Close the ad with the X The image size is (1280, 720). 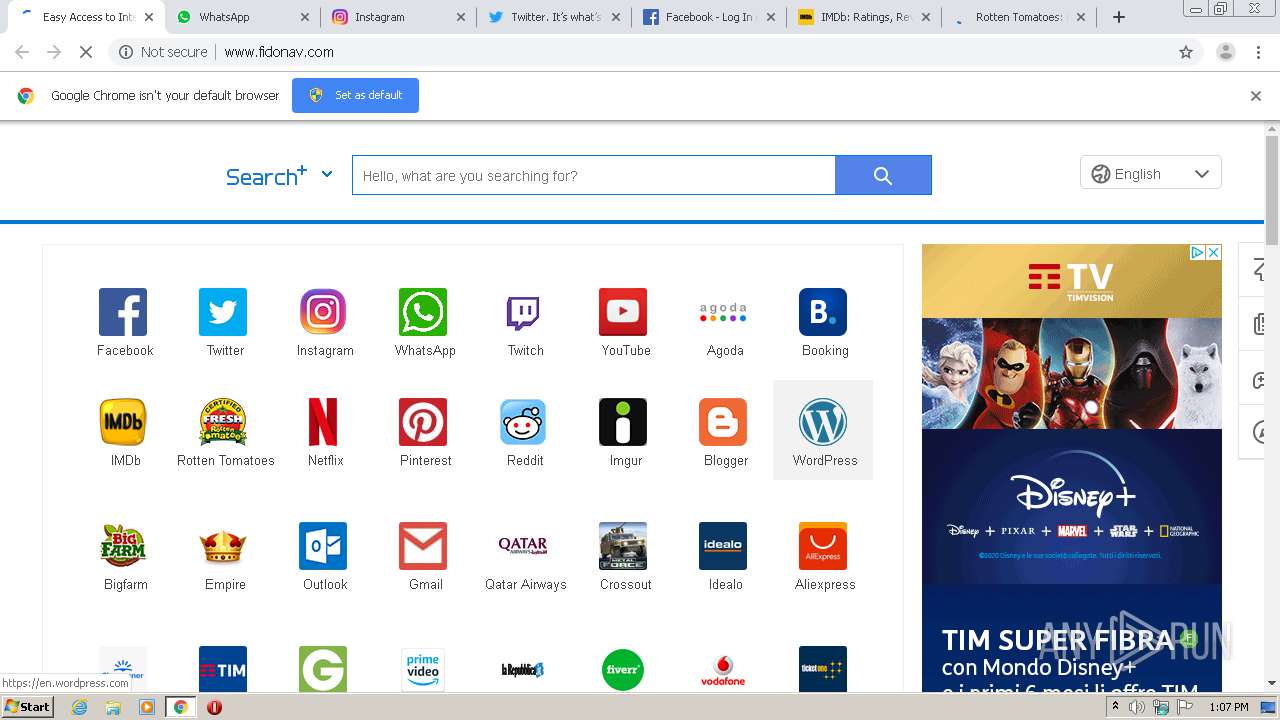[1214, 253]
